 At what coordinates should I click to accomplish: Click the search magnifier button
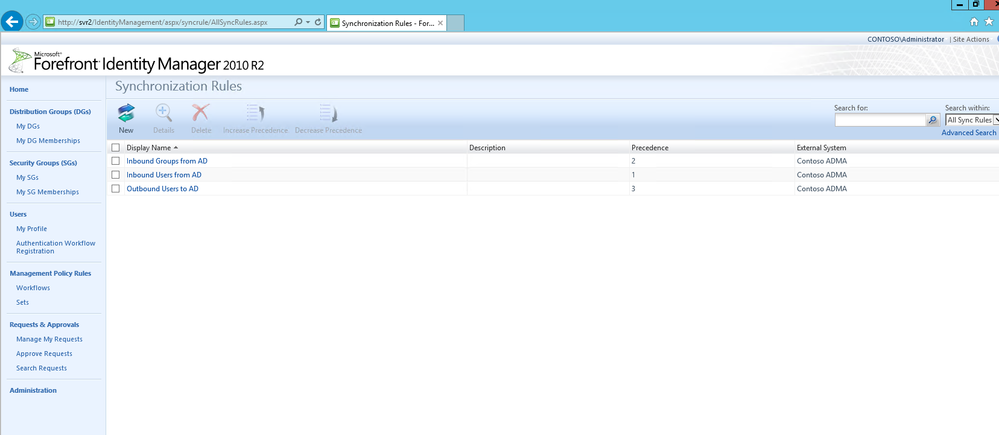pos(933,120)
